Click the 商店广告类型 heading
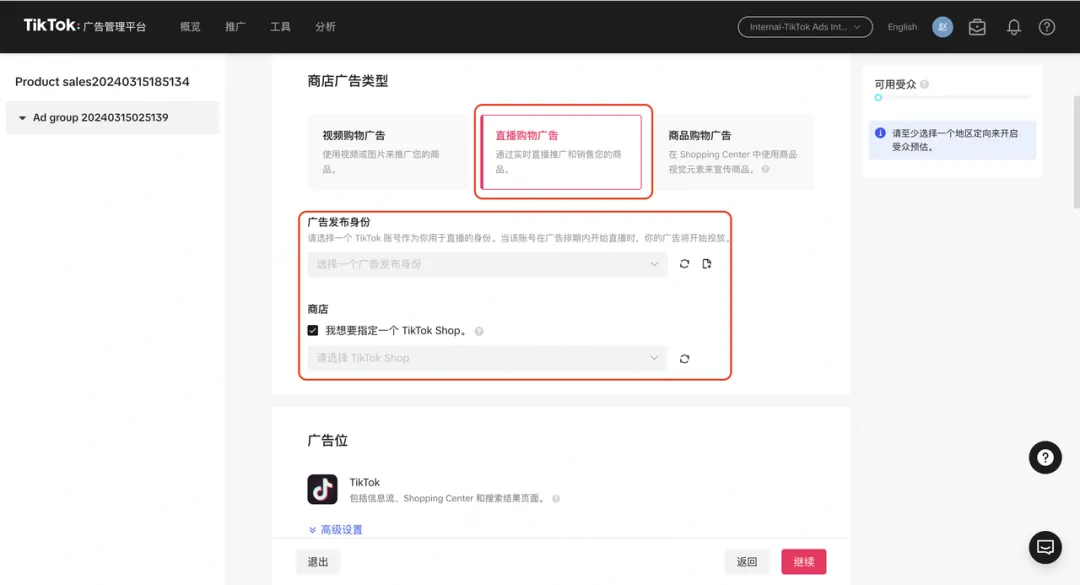 [348, 81]
